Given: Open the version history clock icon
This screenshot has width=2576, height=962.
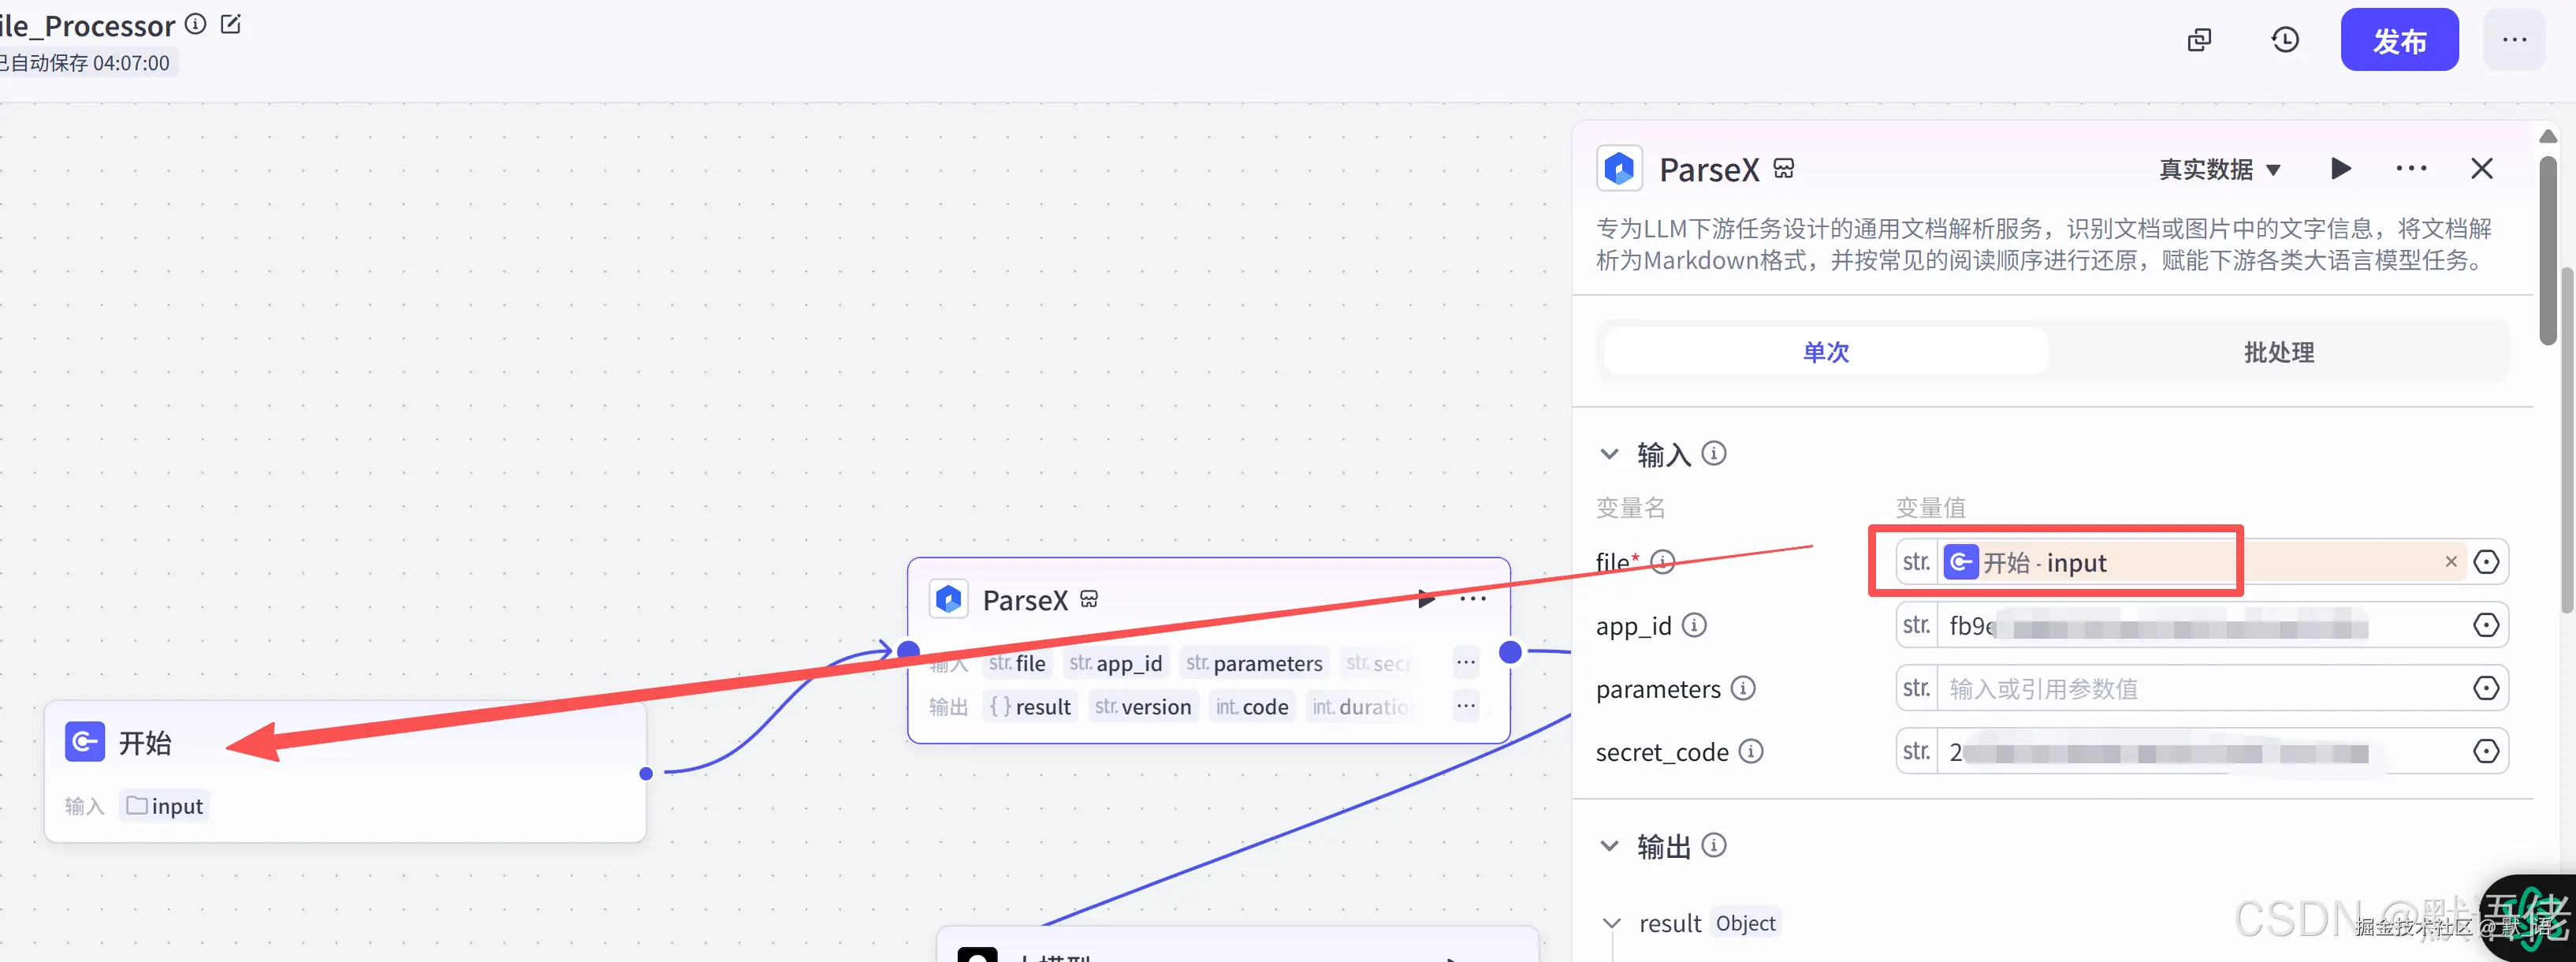Looking at the screenshot, I should pyautogui.click(x=2285, y=40).
